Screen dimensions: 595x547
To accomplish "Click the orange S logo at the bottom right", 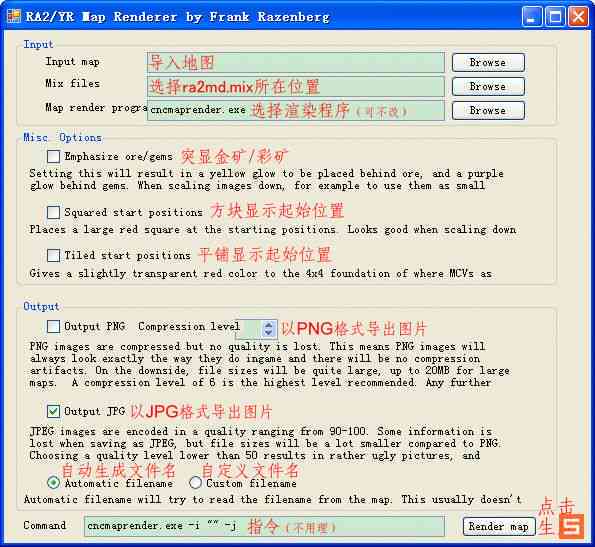I will coord(571,526).
